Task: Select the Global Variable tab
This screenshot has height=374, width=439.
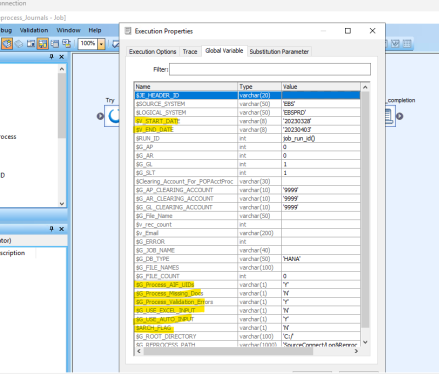Action: 224,51
